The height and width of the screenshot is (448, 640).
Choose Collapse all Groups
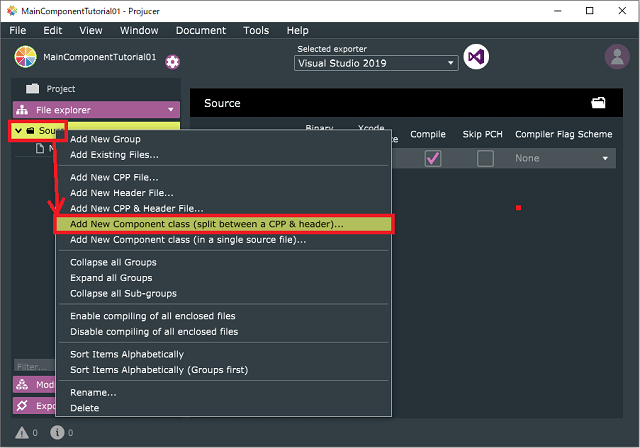tap(223, 262)
